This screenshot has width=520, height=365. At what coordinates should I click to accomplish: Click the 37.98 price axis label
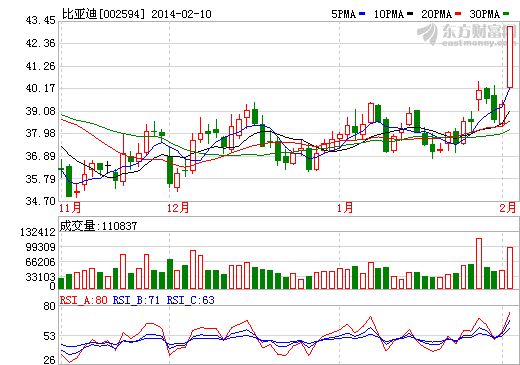tap(41, 134)
